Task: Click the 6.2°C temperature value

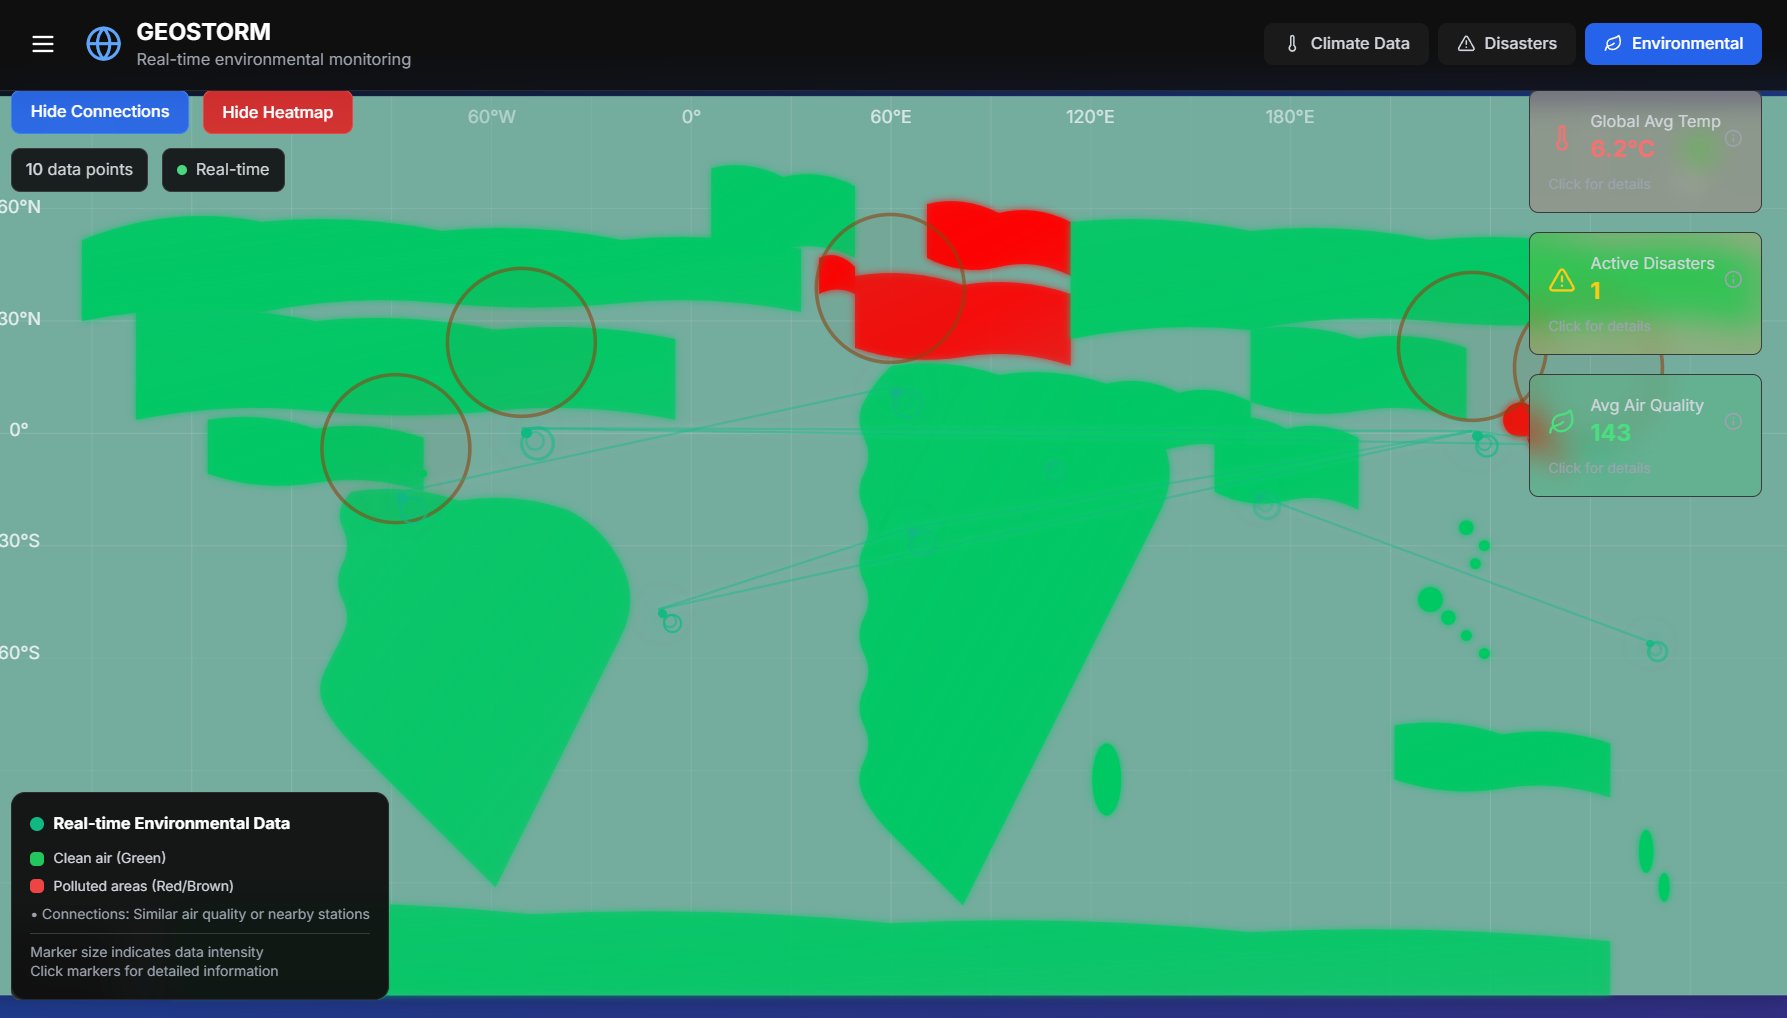Action: [1622, 149]
